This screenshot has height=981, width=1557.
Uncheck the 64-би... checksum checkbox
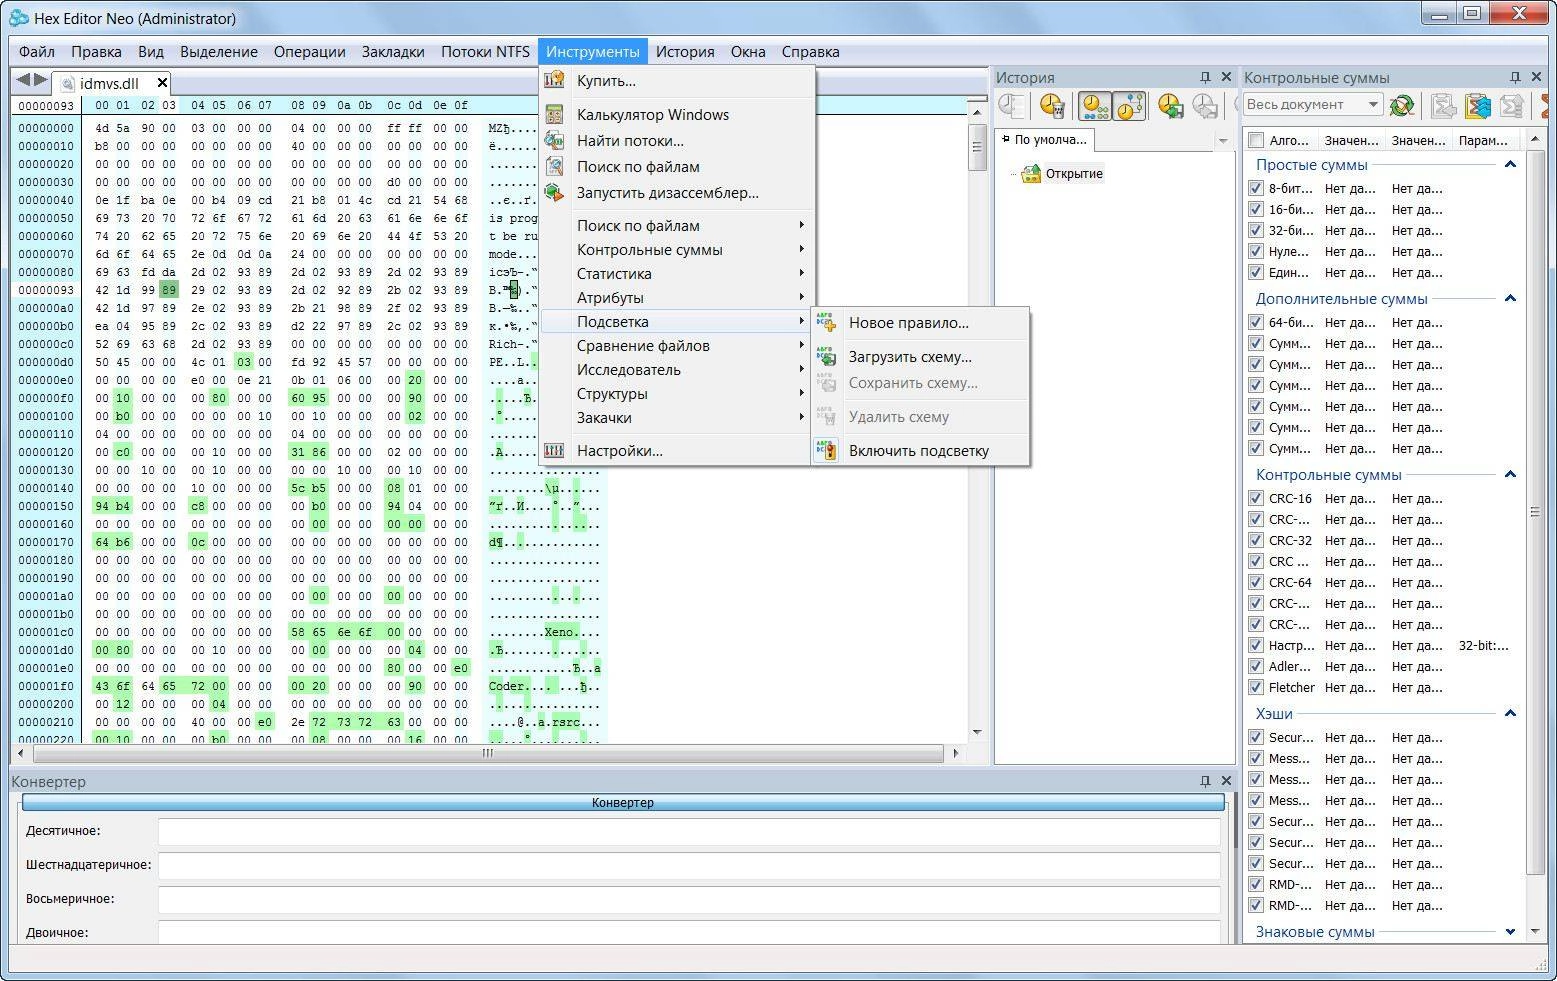tap(1256, 322)
